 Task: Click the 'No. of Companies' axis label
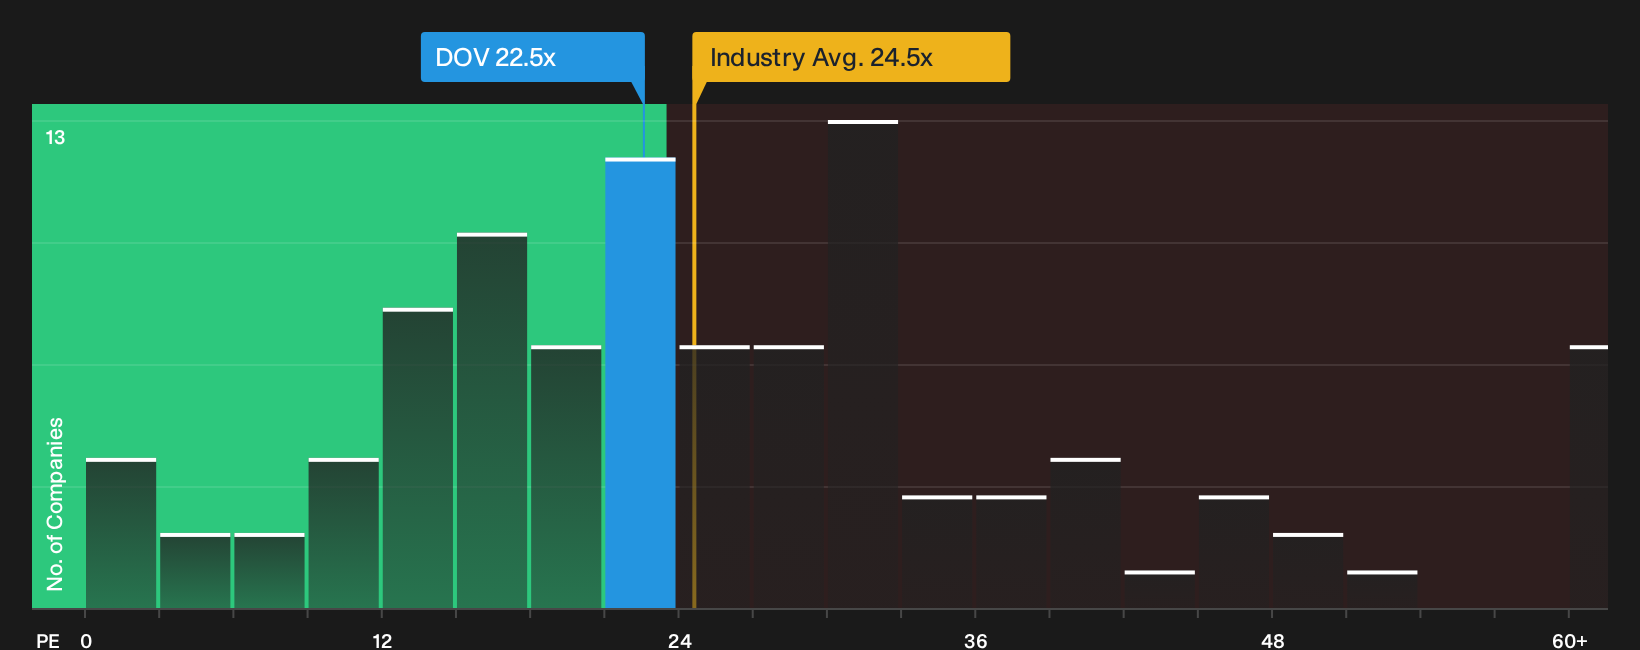coord(55,503)
